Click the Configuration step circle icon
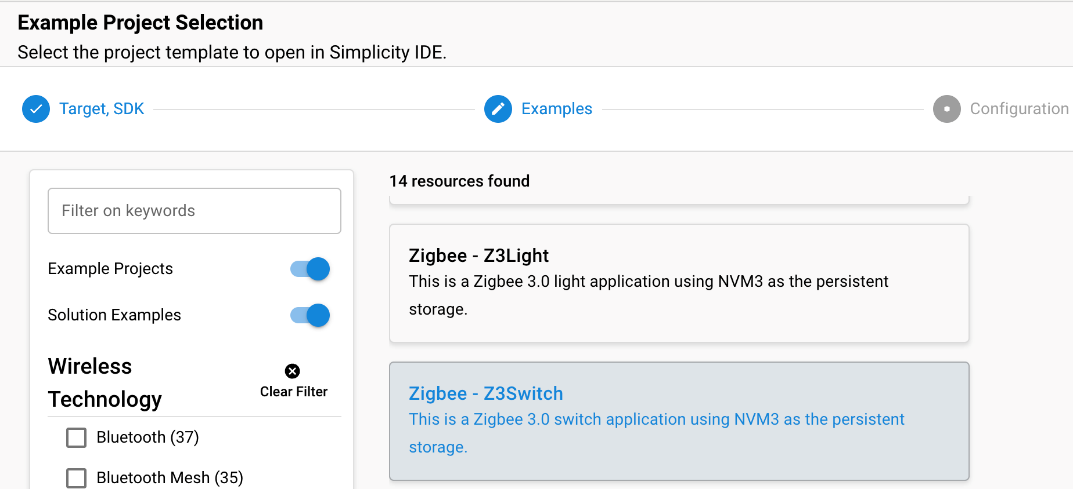This screenshot has width=1073, height=489. [x=946, y=109]
